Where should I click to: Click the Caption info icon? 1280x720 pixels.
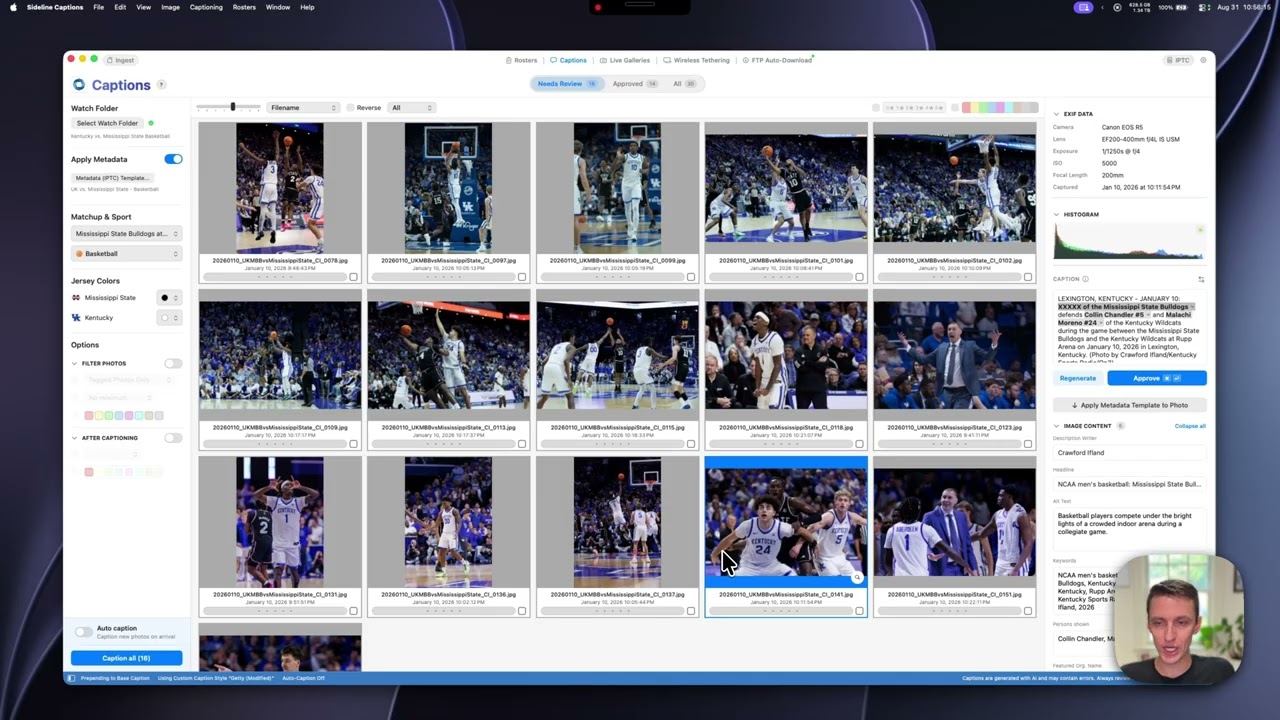click(x=1085, y=279)
